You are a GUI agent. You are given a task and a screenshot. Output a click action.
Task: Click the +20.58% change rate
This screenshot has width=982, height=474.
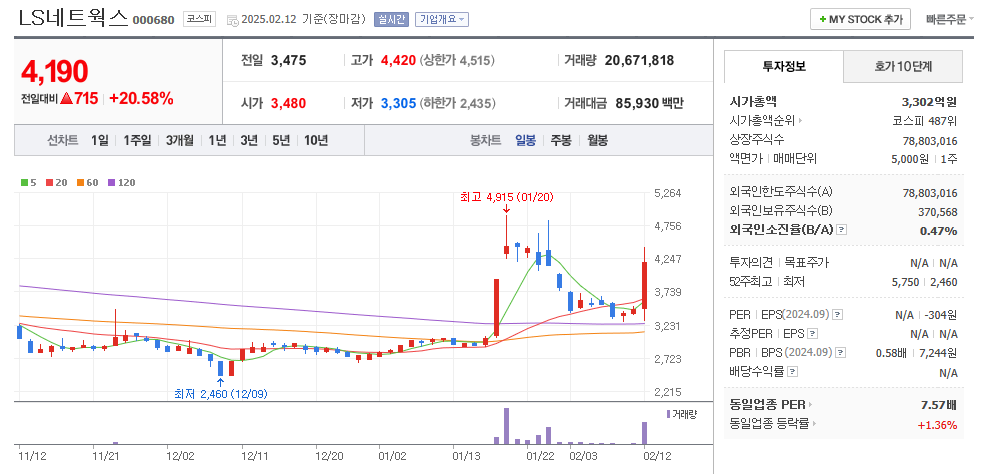click(x=141, y=98)
